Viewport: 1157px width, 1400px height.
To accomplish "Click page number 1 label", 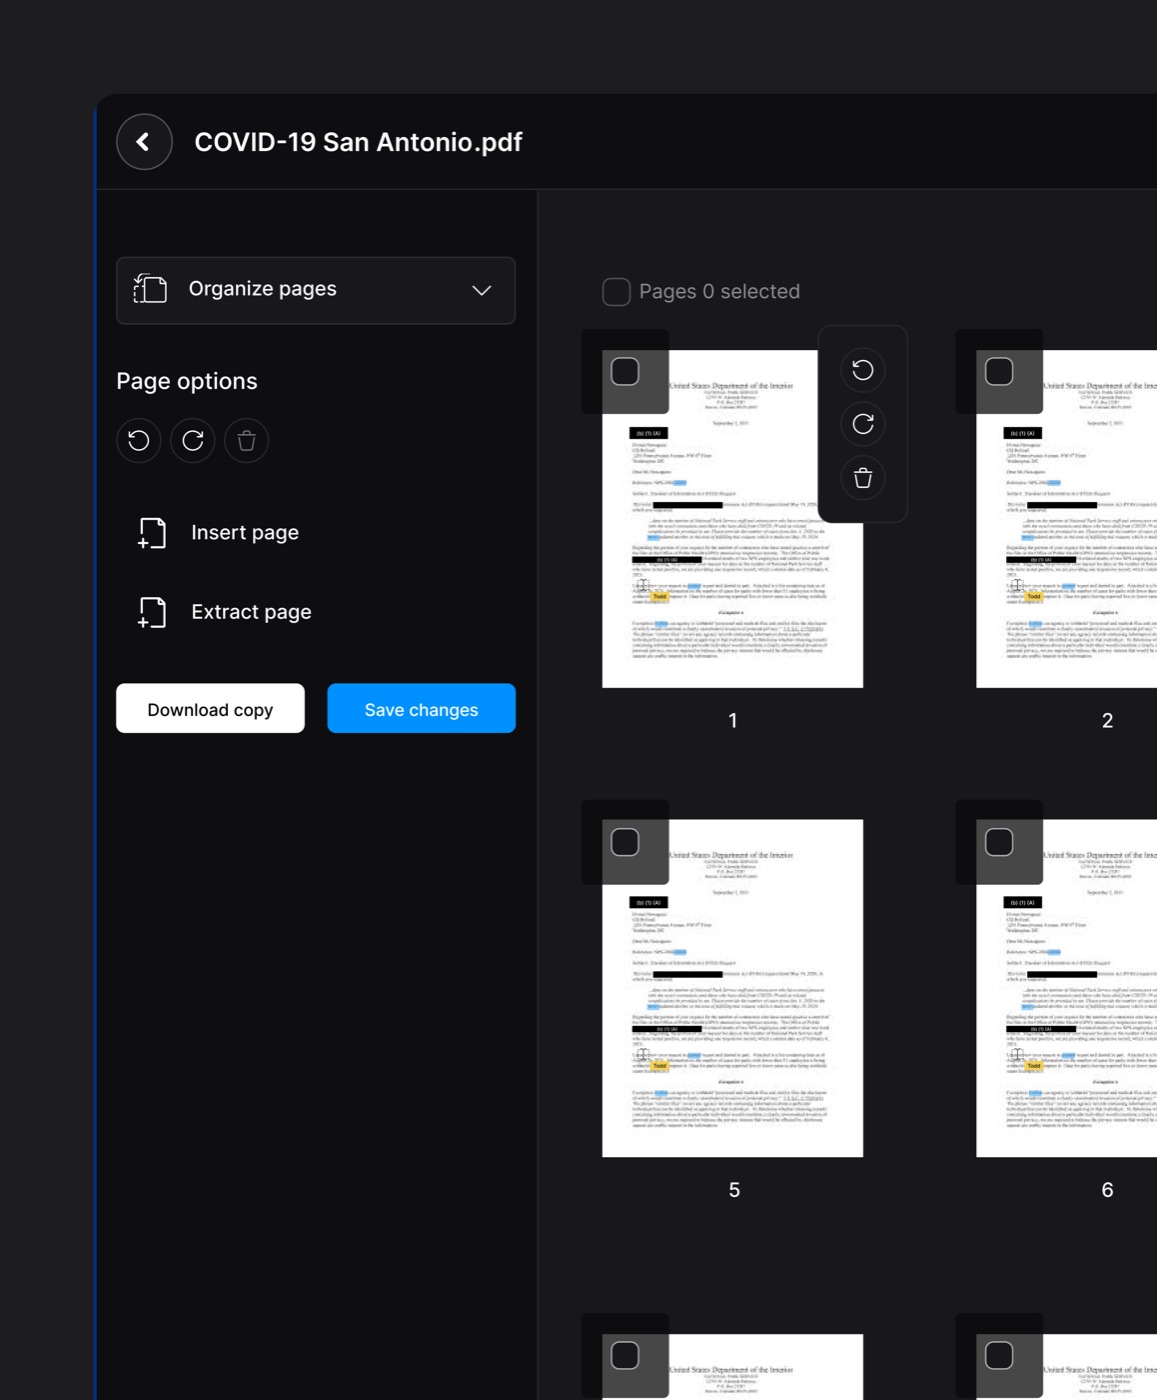I will (733, 721).
